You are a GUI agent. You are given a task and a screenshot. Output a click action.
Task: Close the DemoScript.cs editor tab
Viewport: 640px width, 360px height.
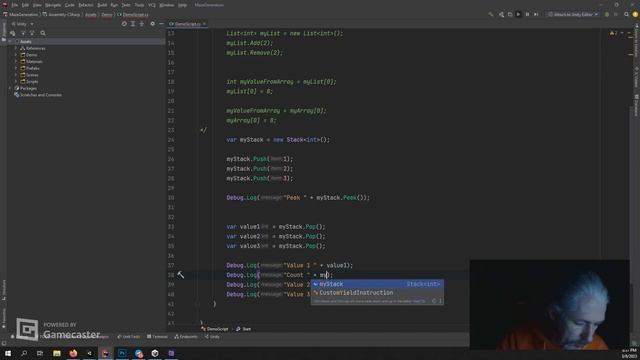[x=204, y=24]
